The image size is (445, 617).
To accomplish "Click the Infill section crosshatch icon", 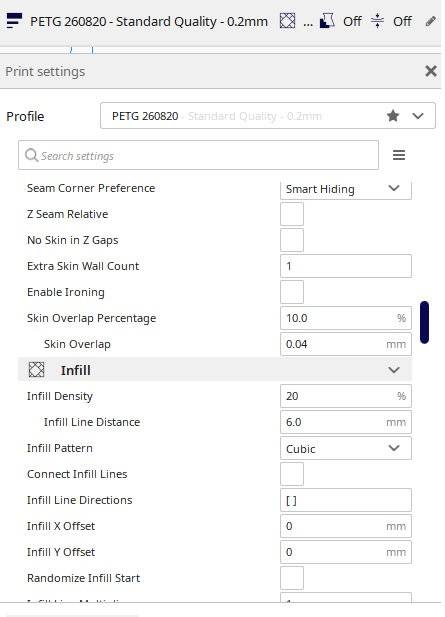I will tap(36, 370).
